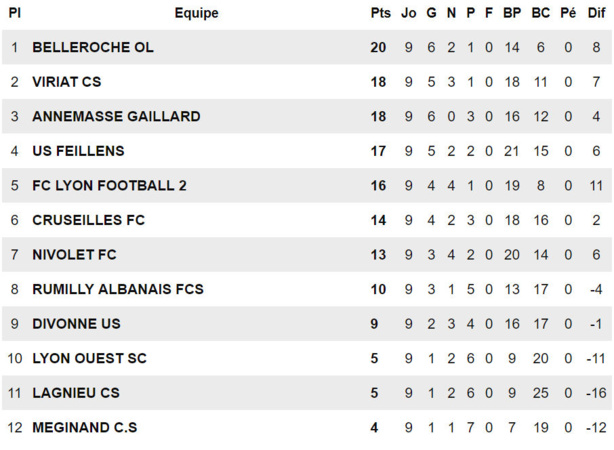This screenshot has width=614, height=450.
Task: Select the CRUSEILLES FC row name
Action: (x=88, y=220)
